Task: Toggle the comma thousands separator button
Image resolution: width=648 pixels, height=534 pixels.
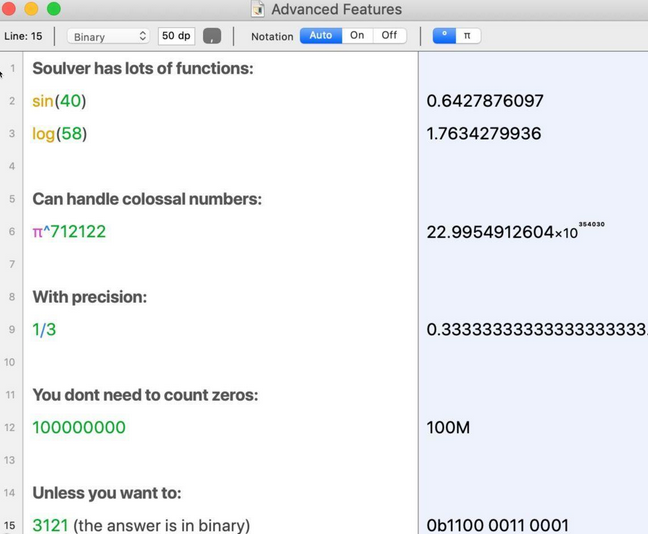Action: pos(212,36)
